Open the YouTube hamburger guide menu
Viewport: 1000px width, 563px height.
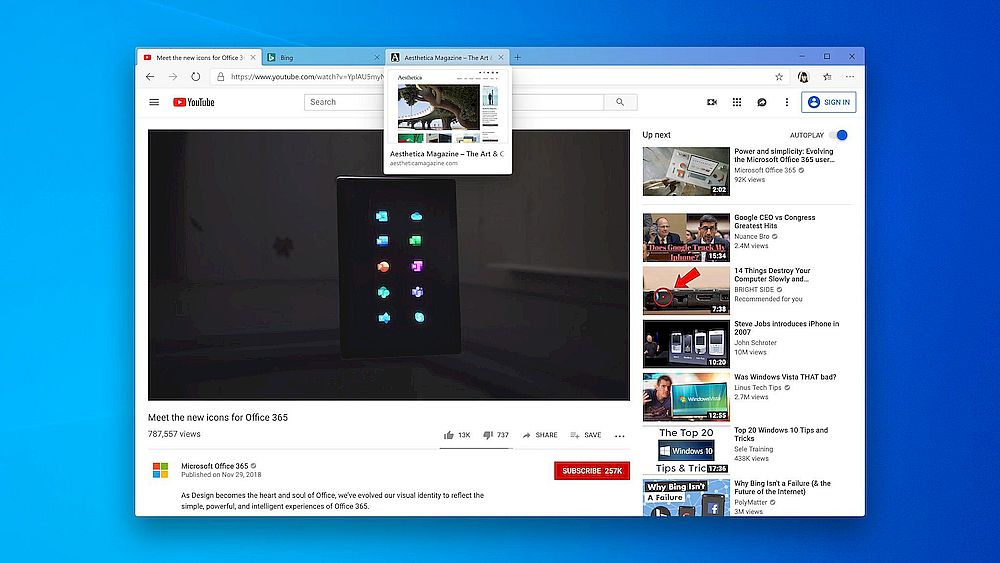click(154, 102)
